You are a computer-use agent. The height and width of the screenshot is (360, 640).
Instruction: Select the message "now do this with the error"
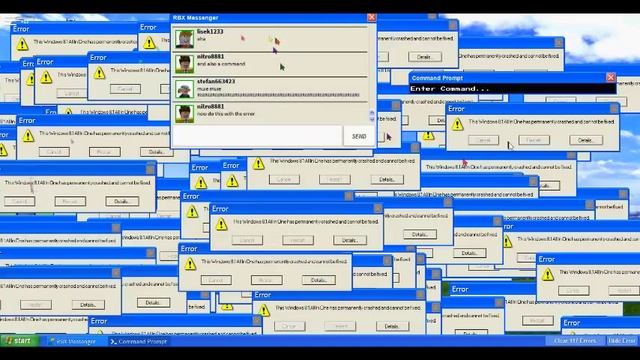[226, 114]
